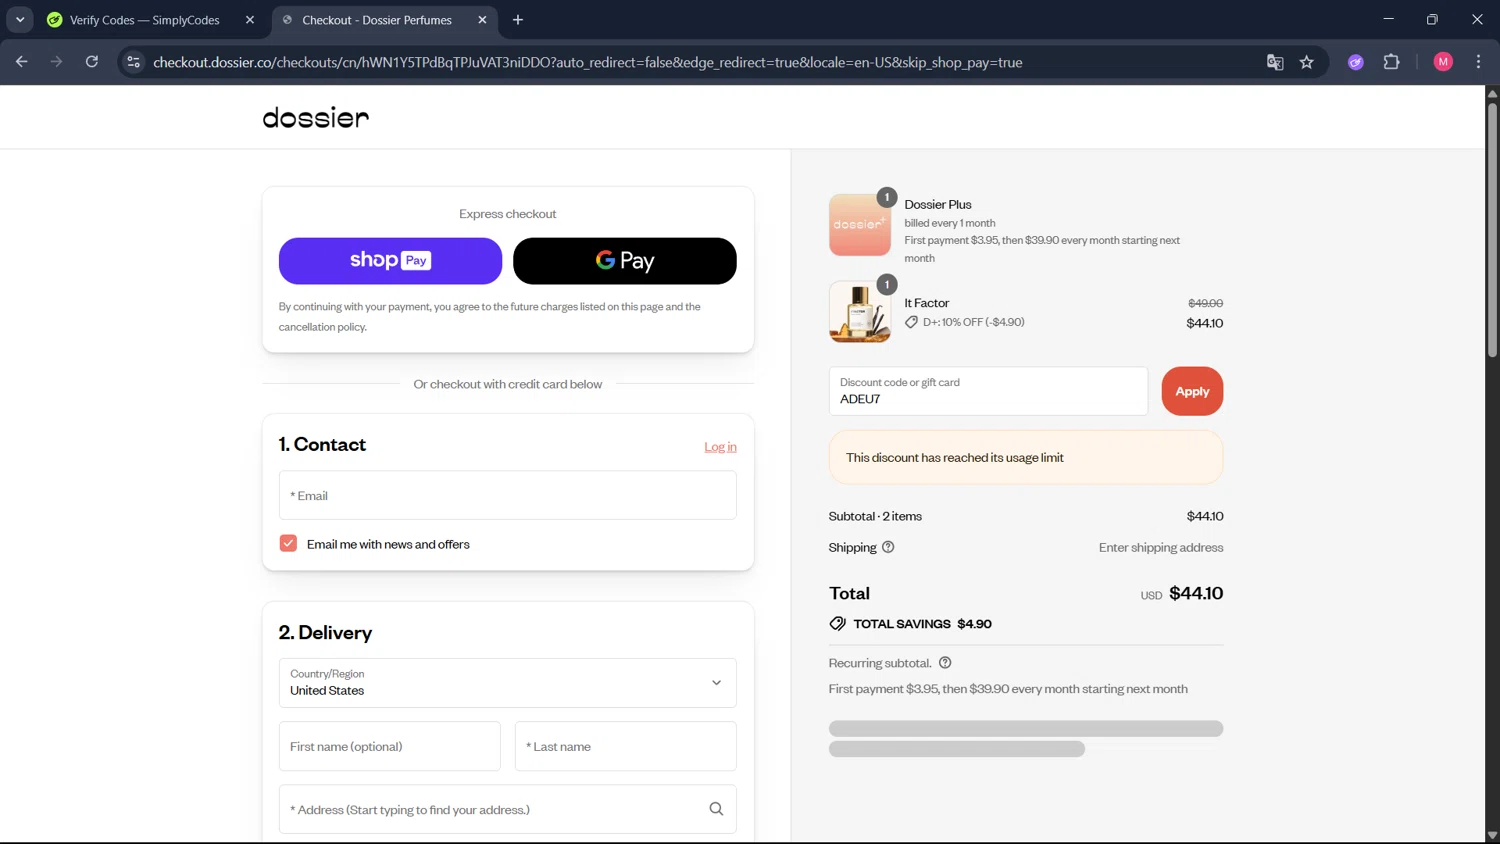Go forward in browser history
The image size is (1500, 844).
pyautogui.click(x=57, y=62)
